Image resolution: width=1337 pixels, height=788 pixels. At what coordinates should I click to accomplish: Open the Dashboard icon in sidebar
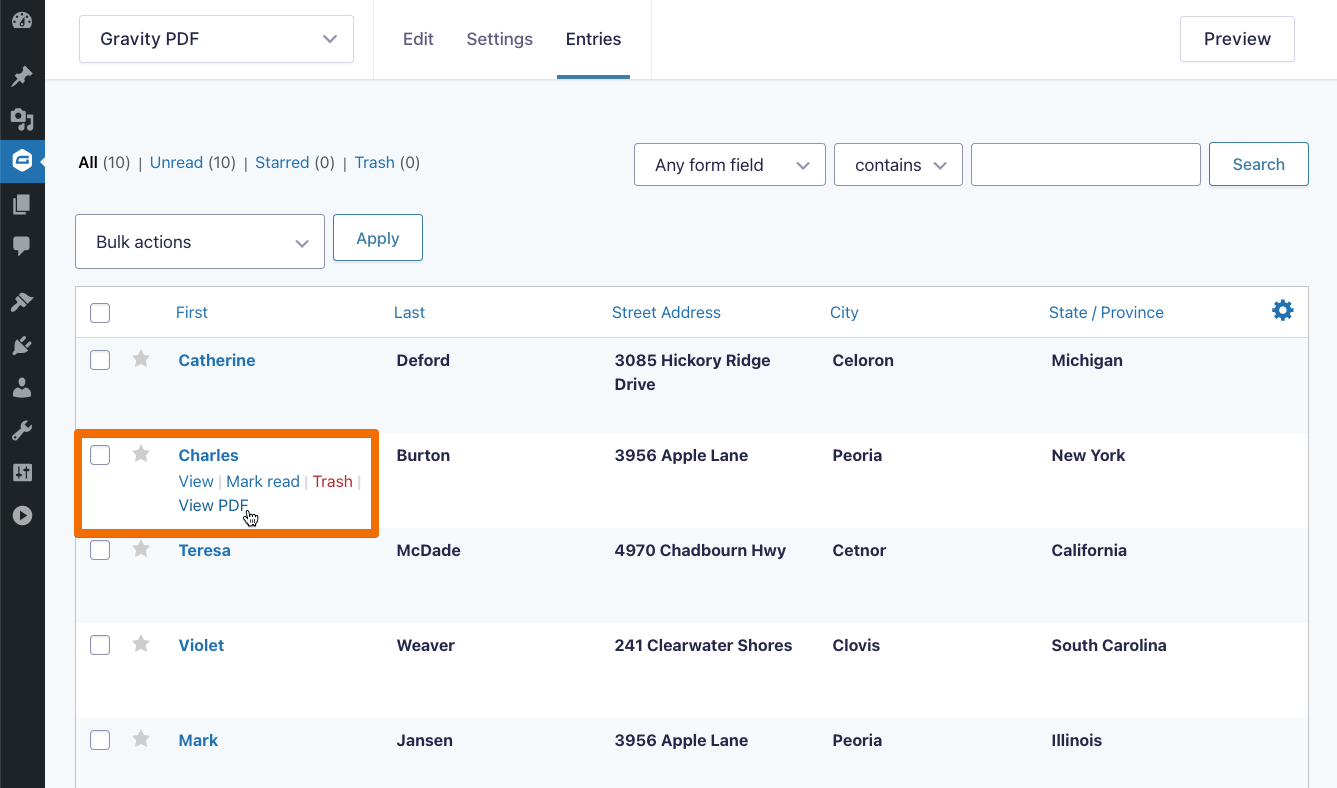click(22, 20)
